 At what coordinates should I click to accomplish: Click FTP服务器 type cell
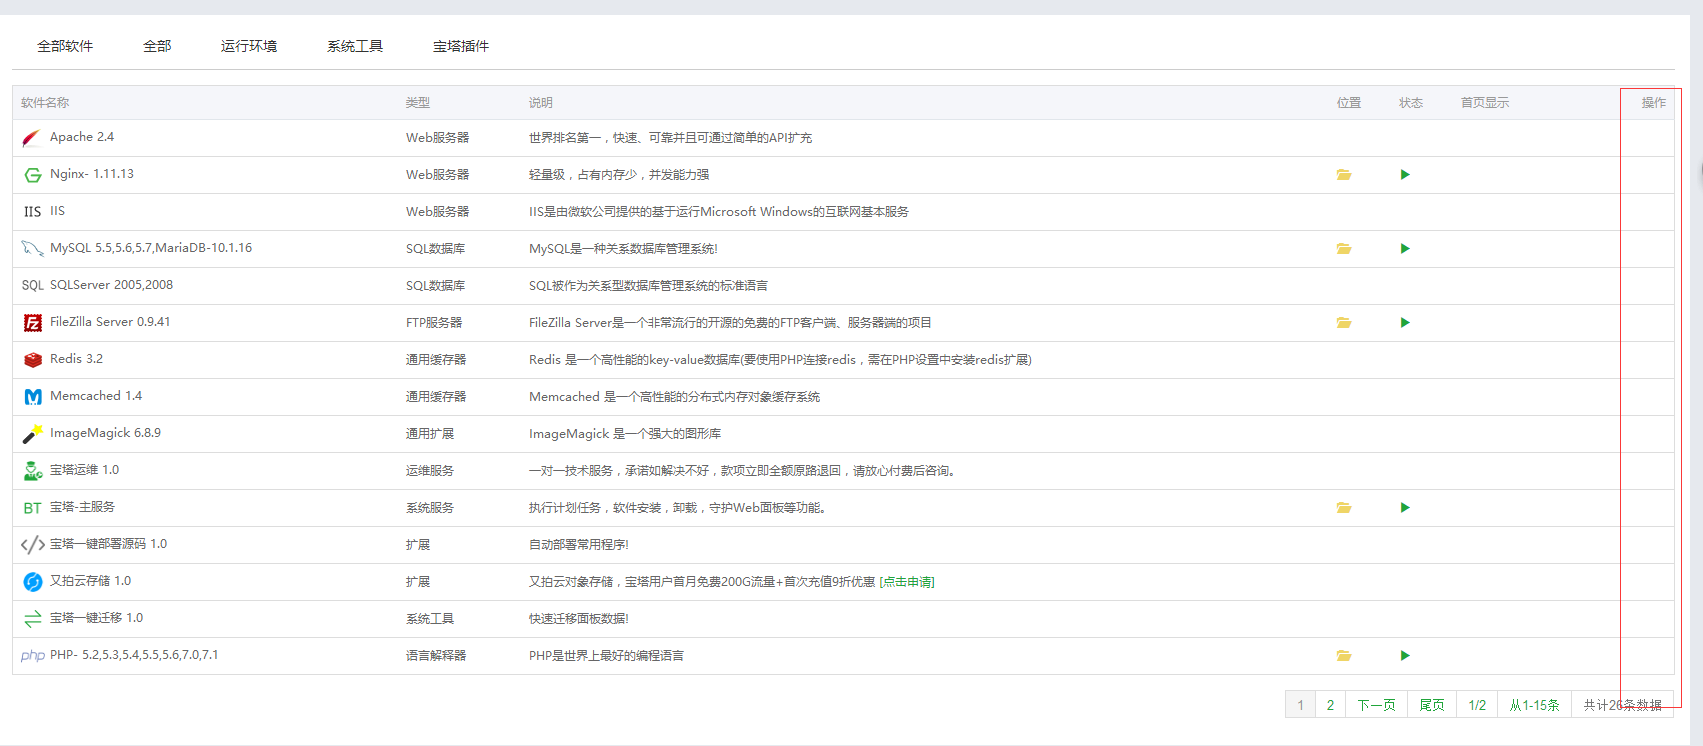tap(434, 323)
